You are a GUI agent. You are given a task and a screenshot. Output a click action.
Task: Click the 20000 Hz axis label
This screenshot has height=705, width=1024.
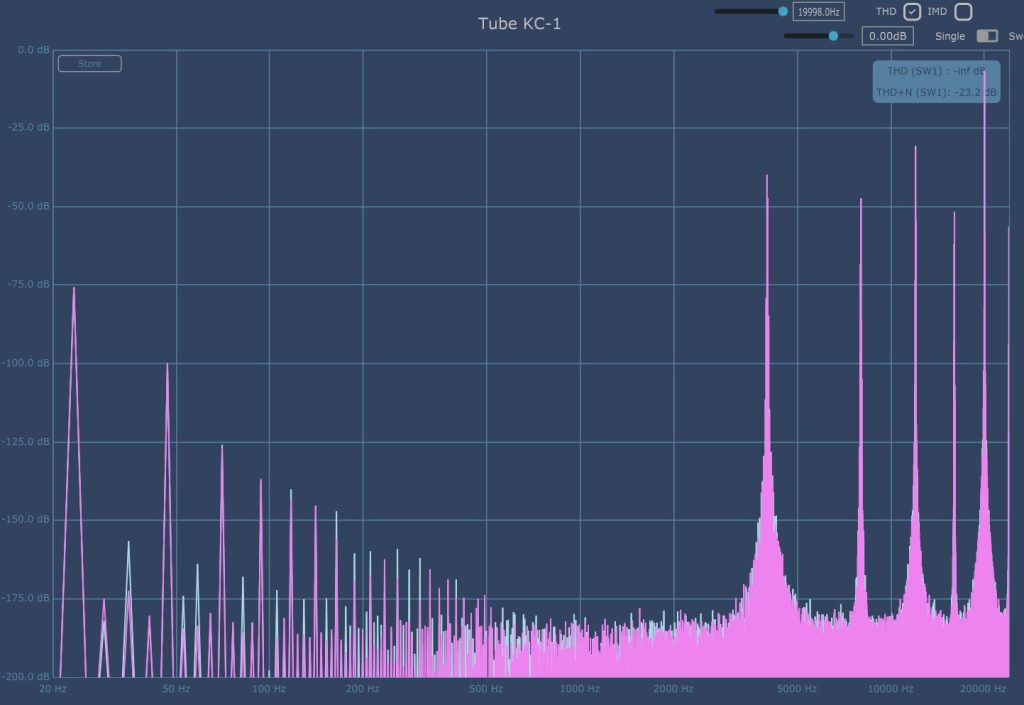click(983, 689)
